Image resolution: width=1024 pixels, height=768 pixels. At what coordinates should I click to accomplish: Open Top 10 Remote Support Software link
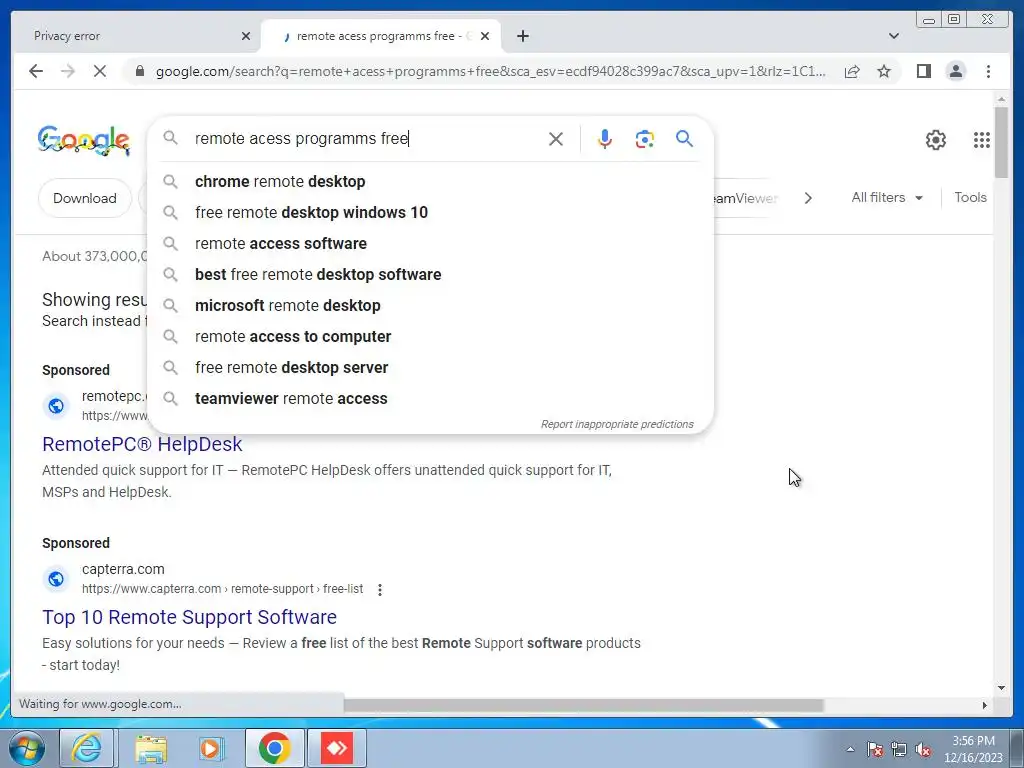click(x=189, y=617)
